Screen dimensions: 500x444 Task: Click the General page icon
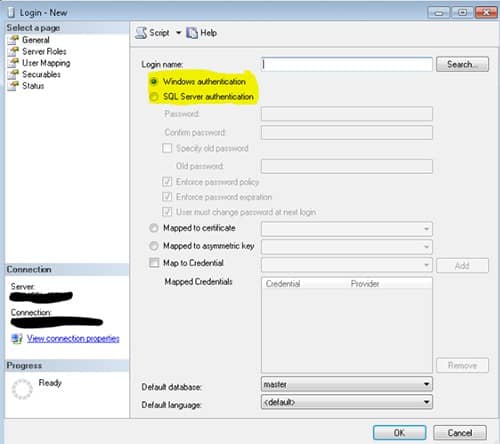point(14,40)
